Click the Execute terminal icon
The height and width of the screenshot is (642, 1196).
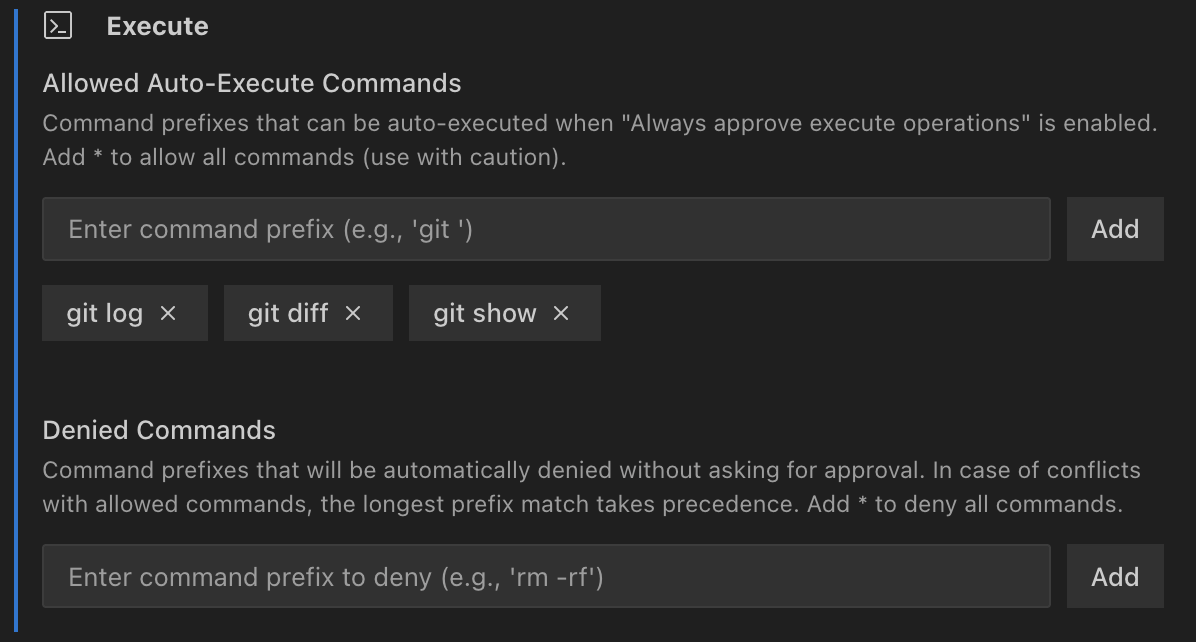click(59, 26)
